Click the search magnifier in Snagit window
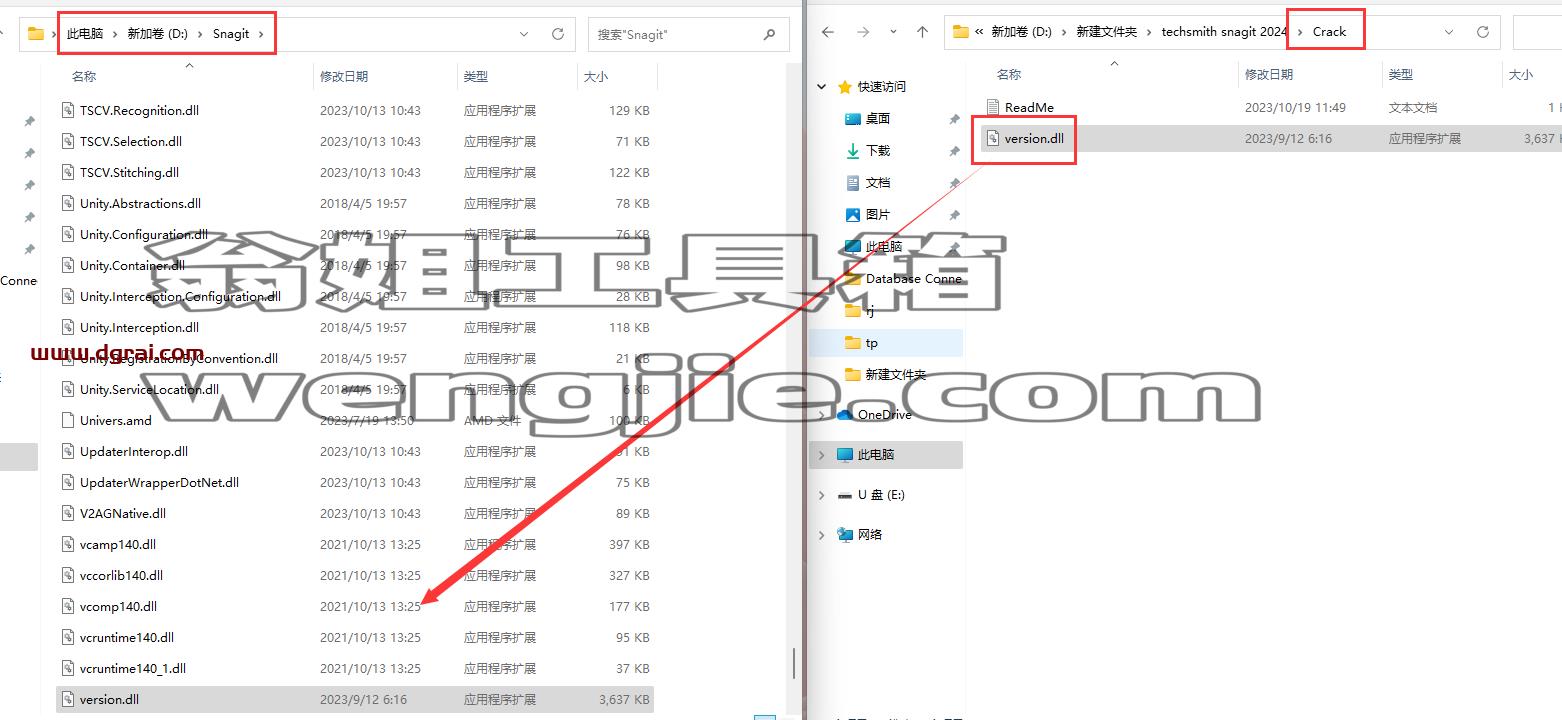Viewport: 1562px width, 720px height. (769, 34)
